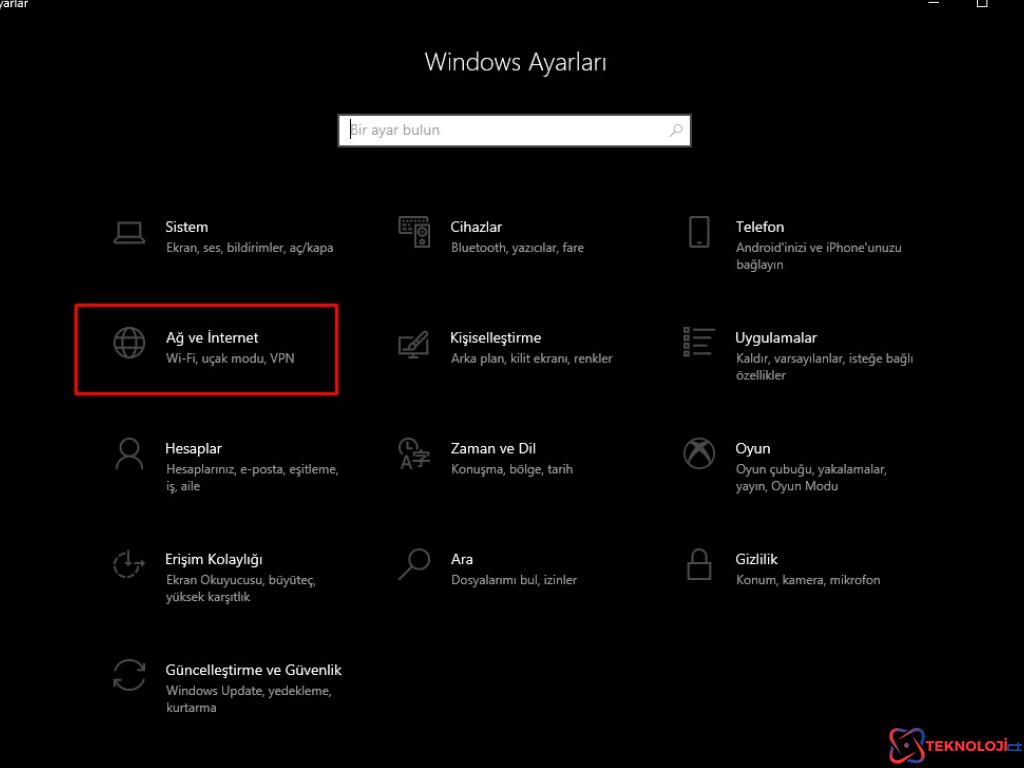Click the highlighted Ağ ve İnternet globe icon
Image resolution: width=1024 pixels, height=768 pixels.
click(129, 342)
